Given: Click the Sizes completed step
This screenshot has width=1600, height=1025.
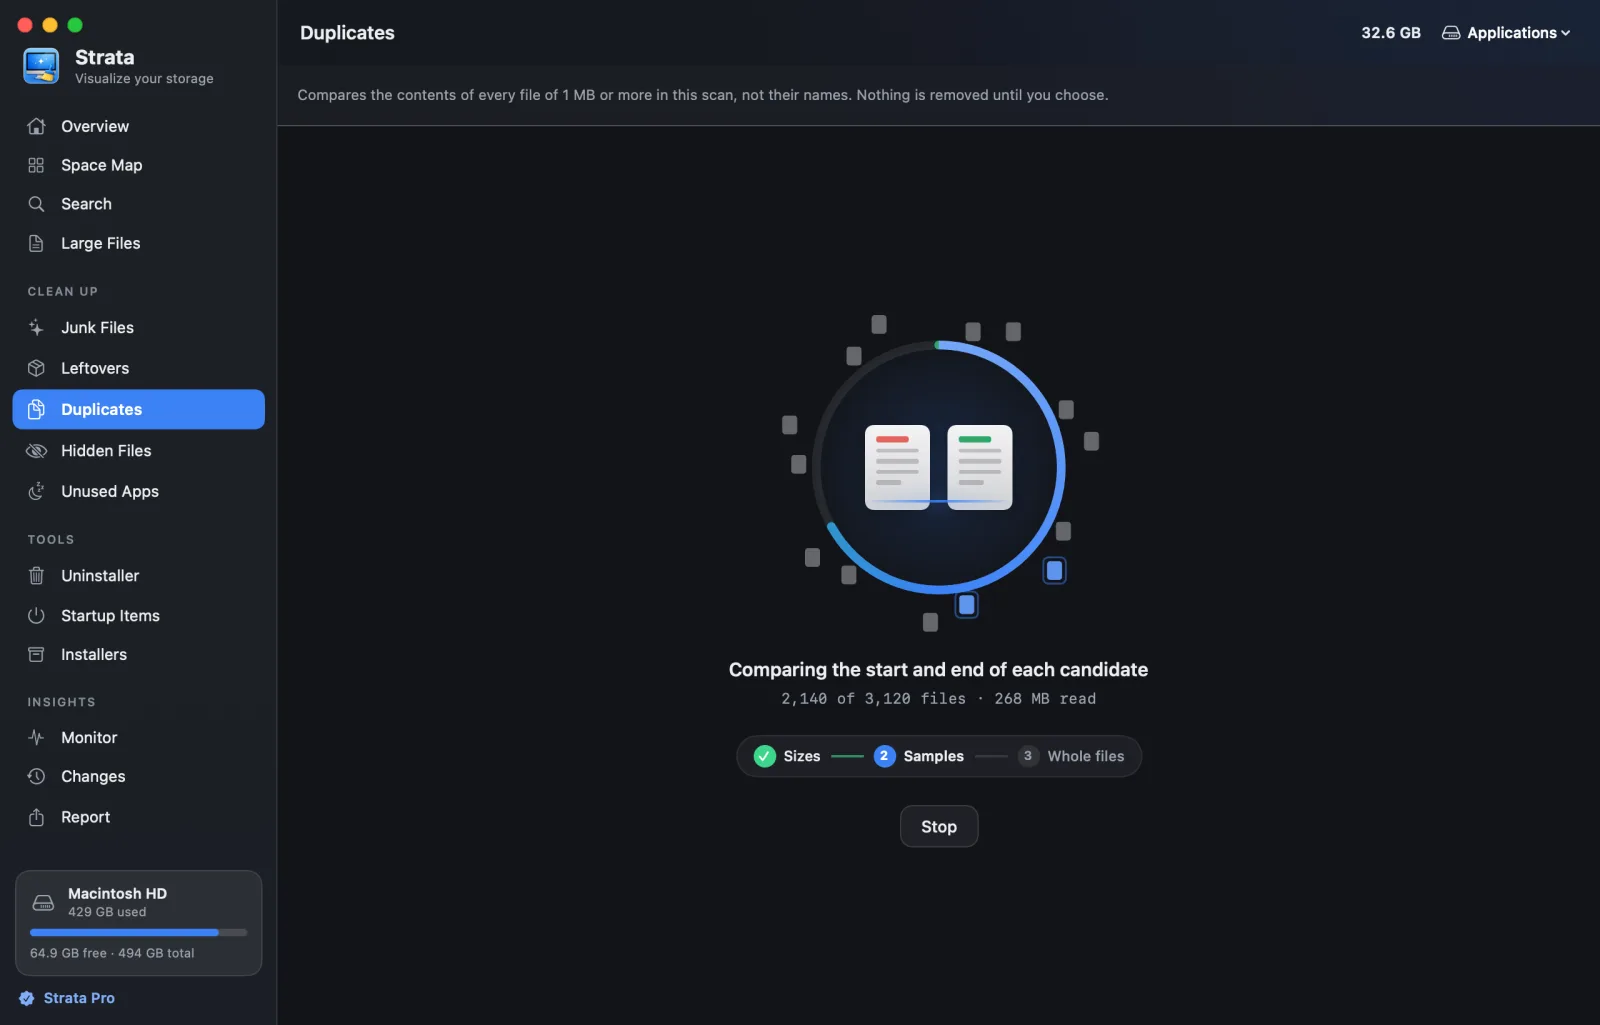Looking at the screenshot, I should pyautogui.click(x=787, y=756).
